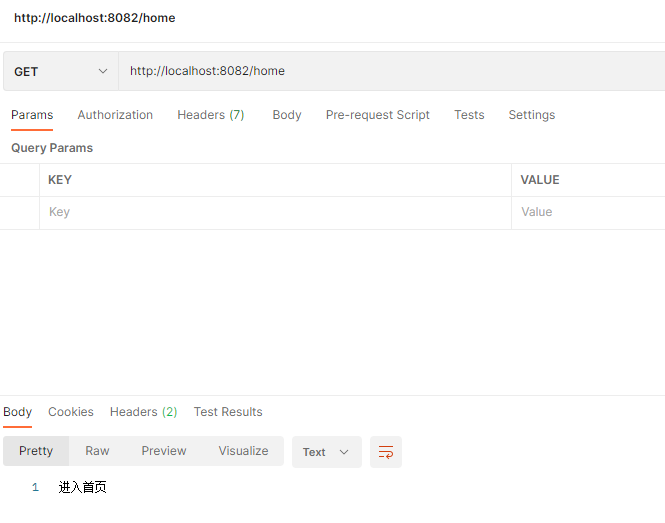This screenshot has width=665, height=523.
Task: Click the request URL field
Action: point(391,71)
